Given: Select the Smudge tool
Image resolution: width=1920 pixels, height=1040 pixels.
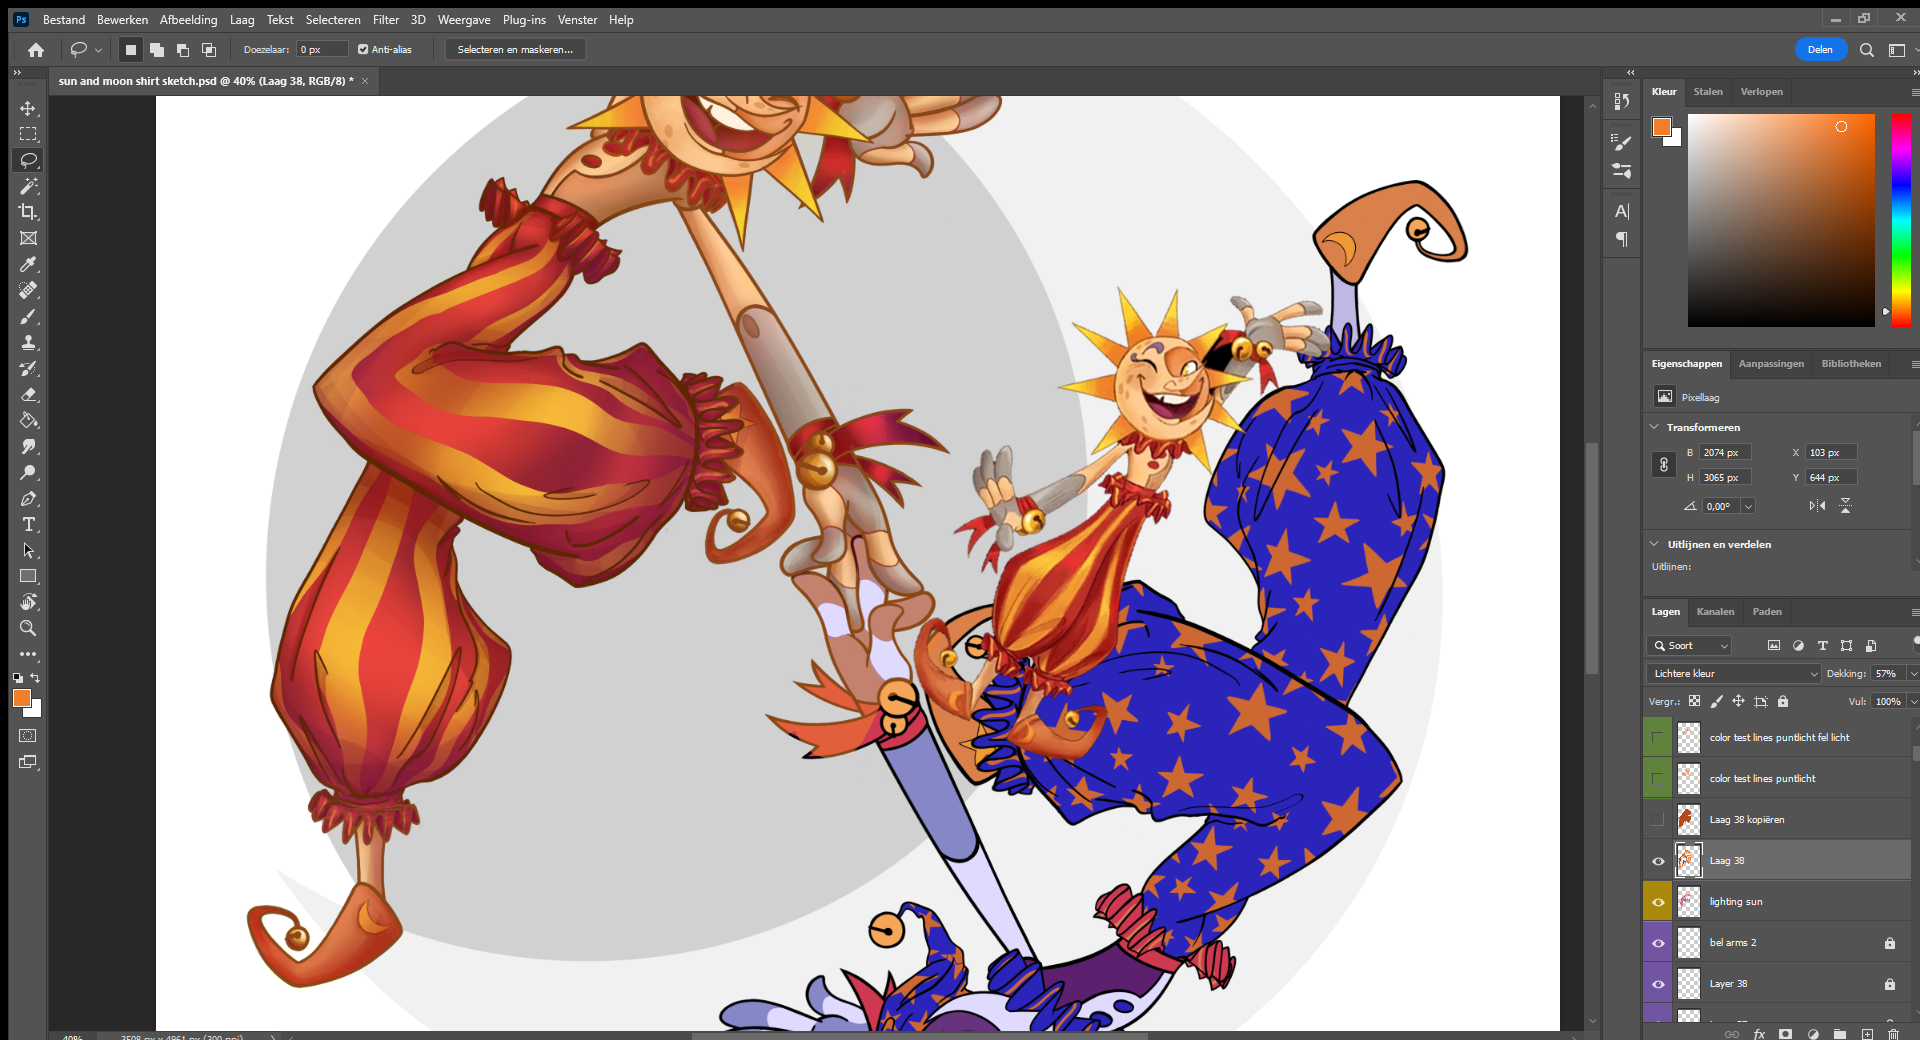Looking at the screenshot, I should click(28, 446).
